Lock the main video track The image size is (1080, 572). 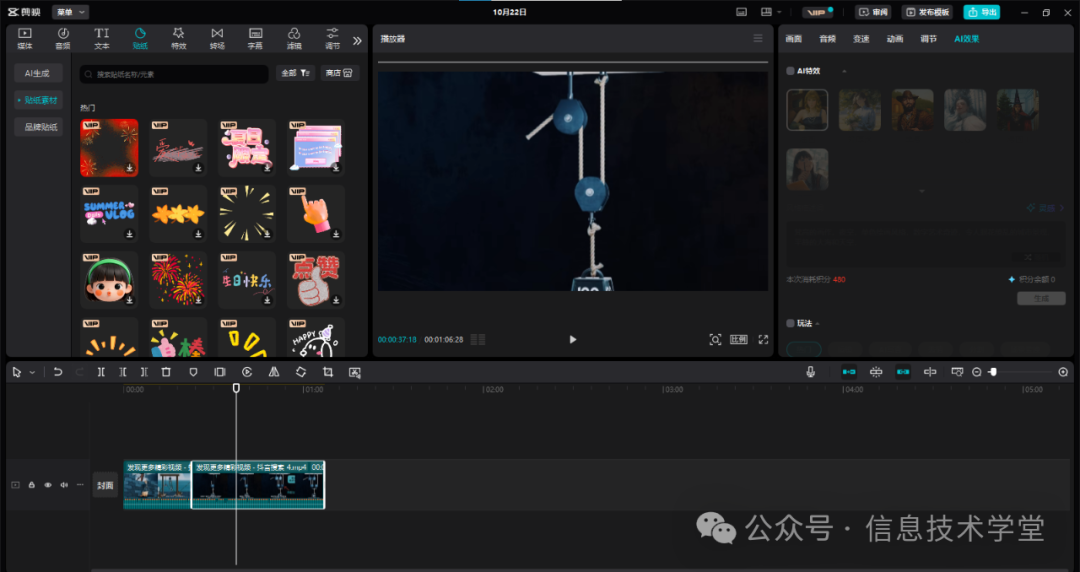[32, 485]
